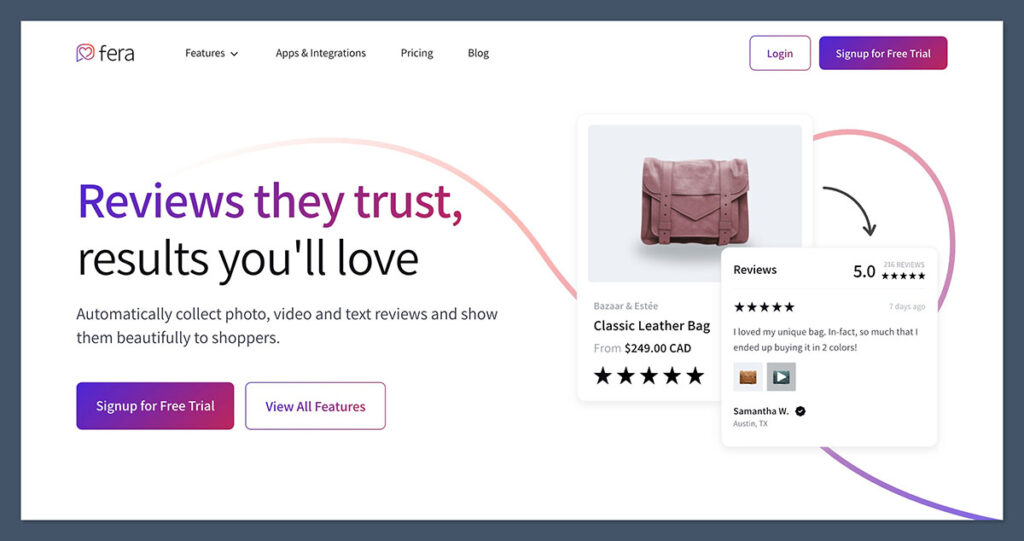Open the Apps & Integrations menu item
Viewport: 1024px width, 541px height.
tap(321, 53)
